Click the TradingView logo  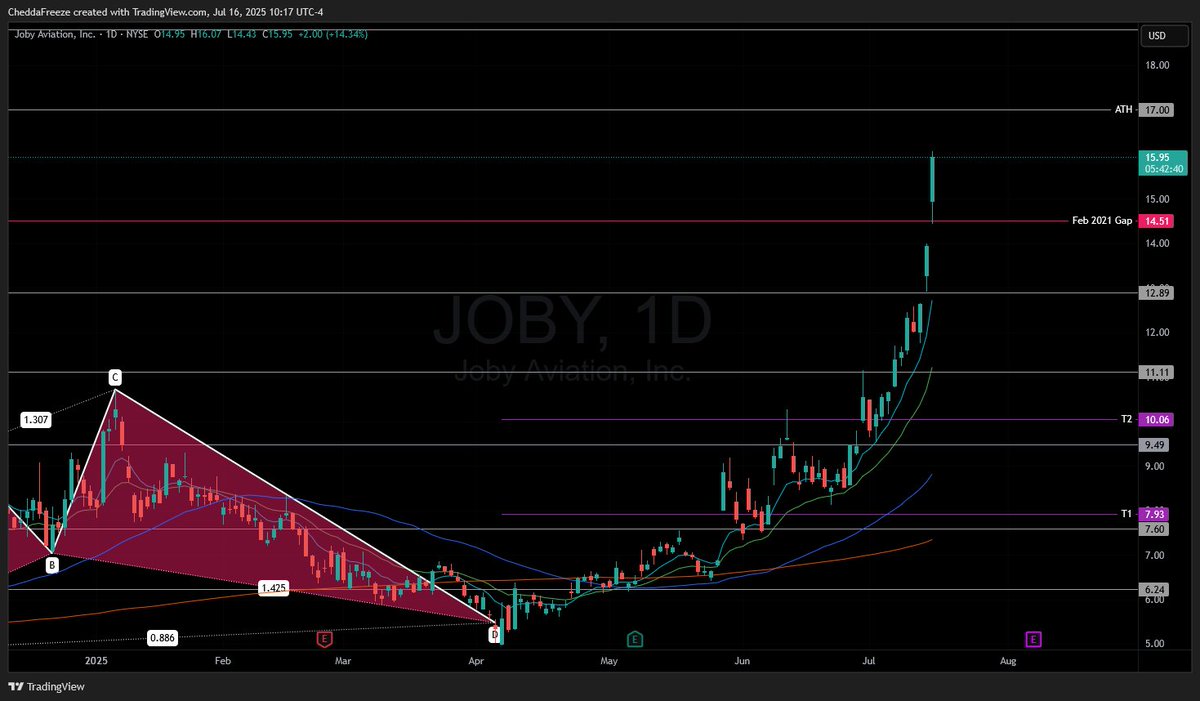click(x=47, y=687)
